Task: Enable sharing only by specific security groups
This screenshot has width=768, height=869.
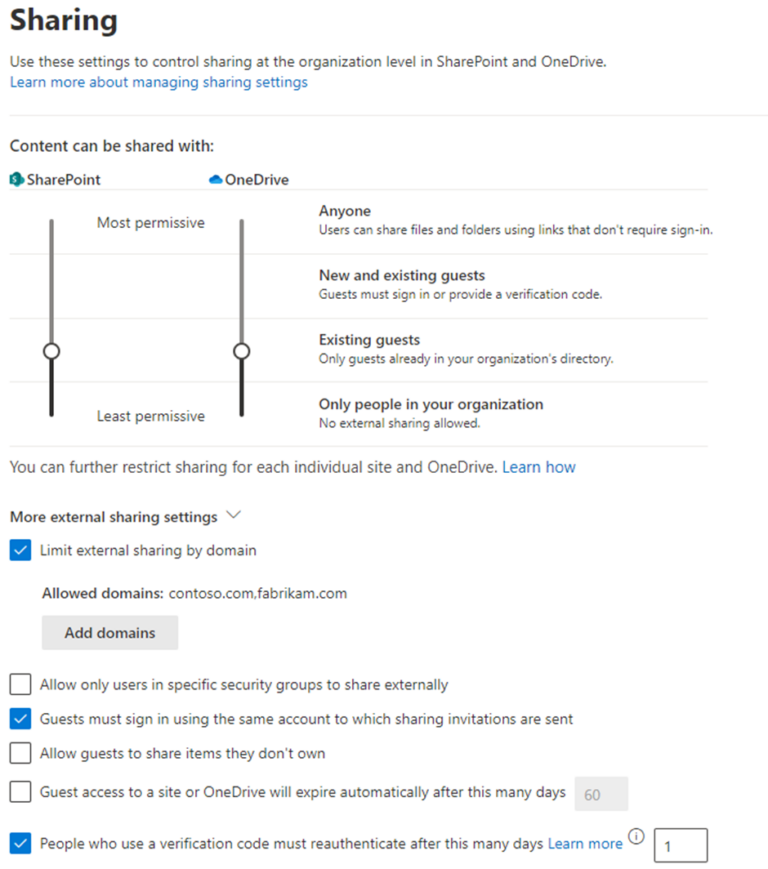Action: (20, 685)
